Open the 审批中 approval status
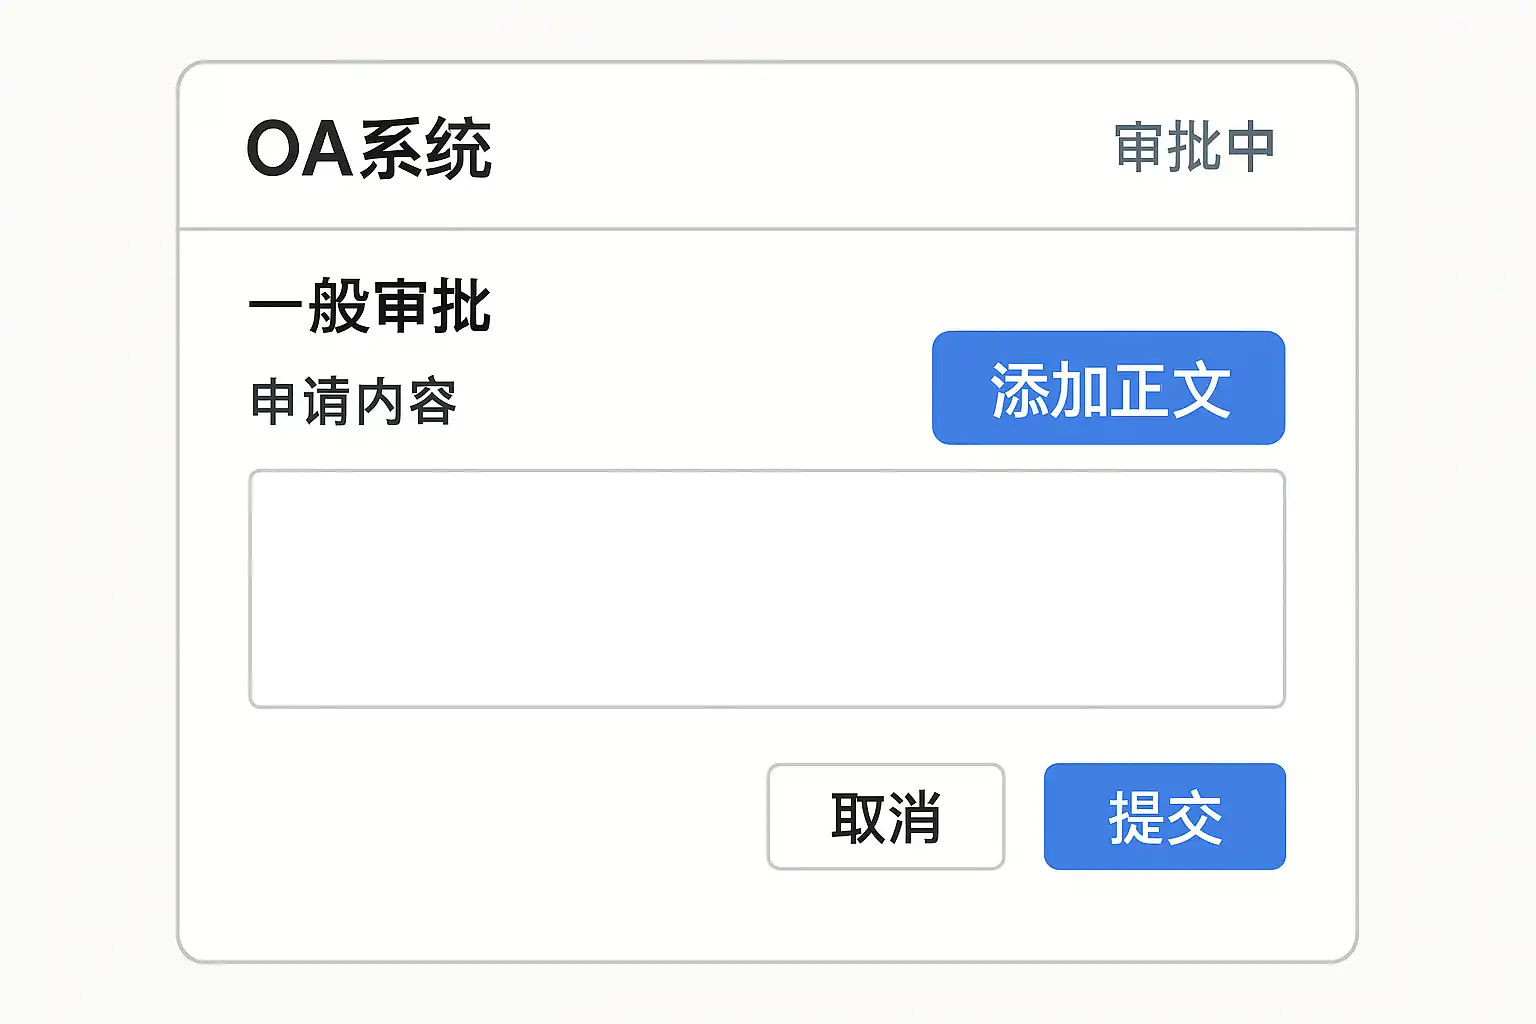Image resolution: width=1536 pixels, height=1024 pixels. point(1194,148)
